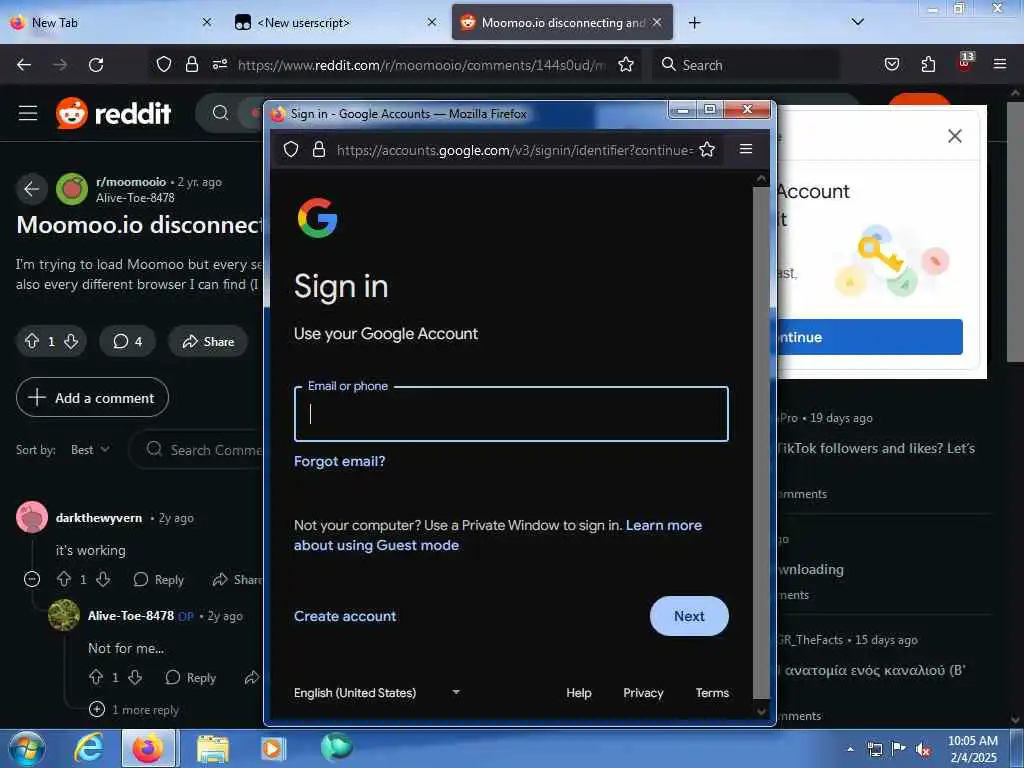The width and height of the screenshot is (1024, 768).
Task: Open a new tab with the plus button
Action: click(694, 23)
